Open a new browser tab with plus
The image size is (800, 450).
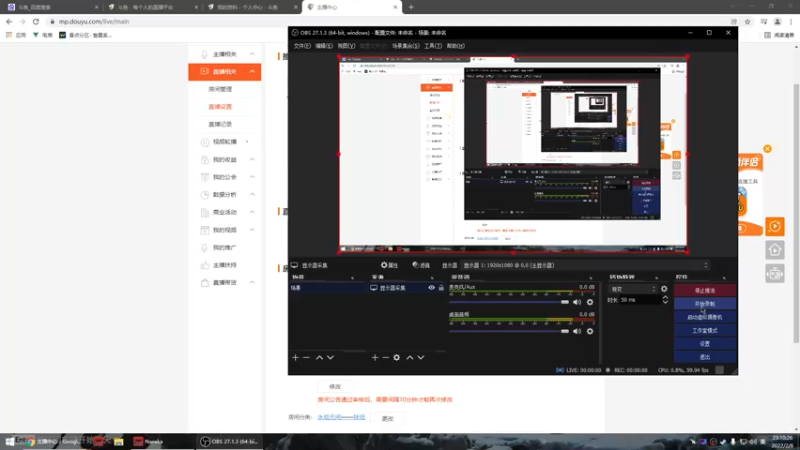[x=411, y=7]
